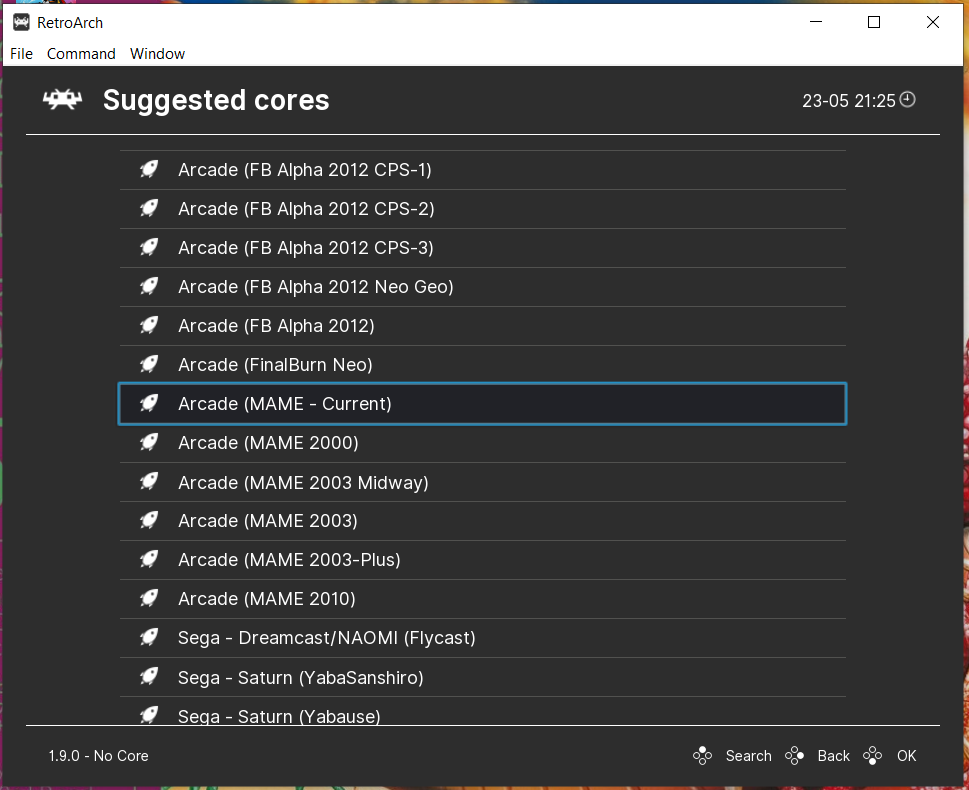Click rocket icon beside MAME - Current

coord(149,403)
